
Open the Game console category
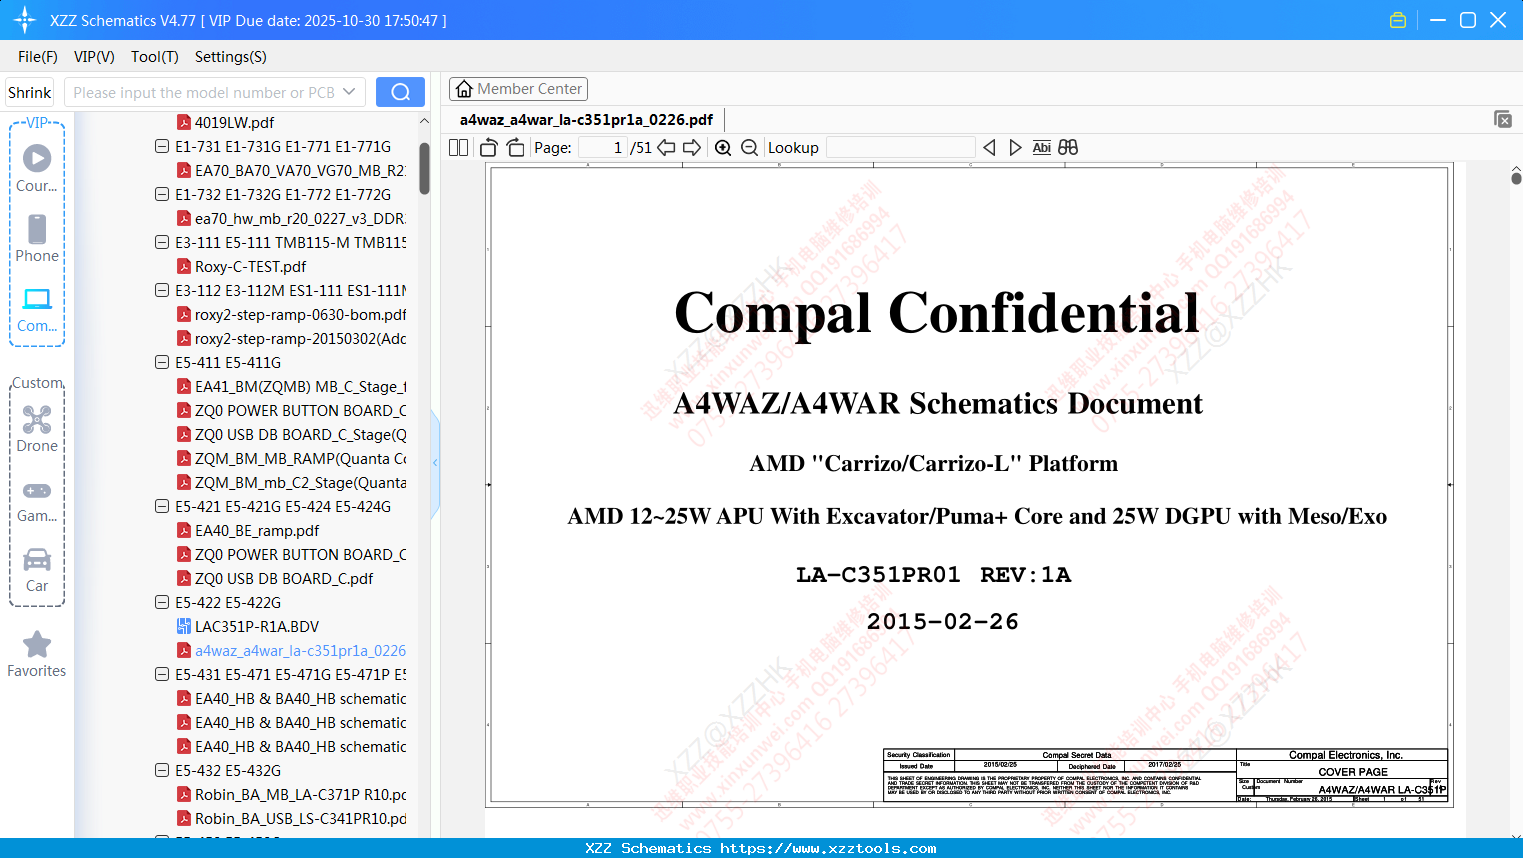coord(37,500)
